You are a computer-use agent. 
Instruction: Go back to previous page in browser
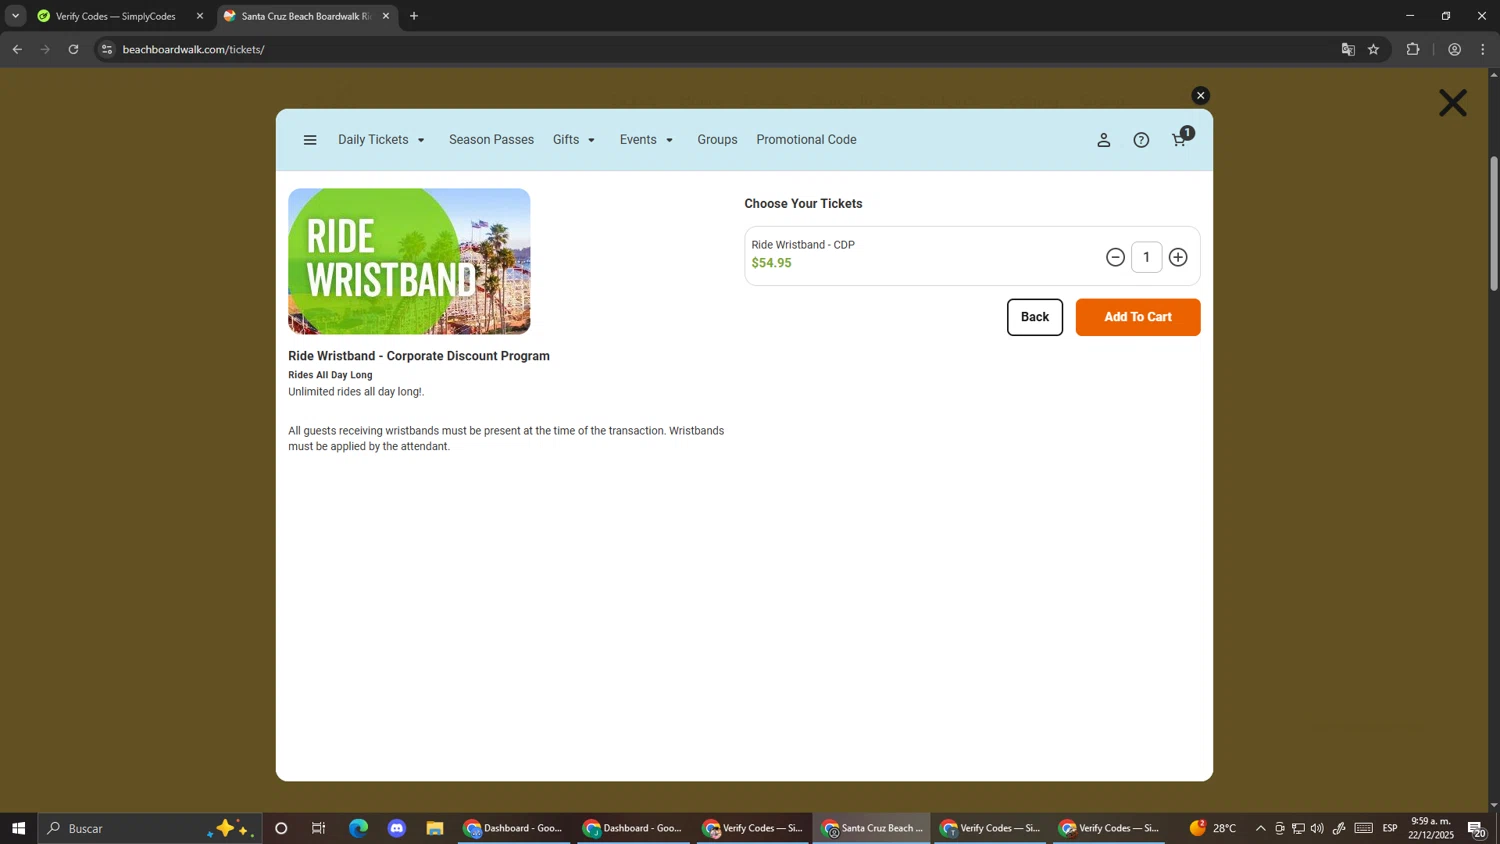17,49
